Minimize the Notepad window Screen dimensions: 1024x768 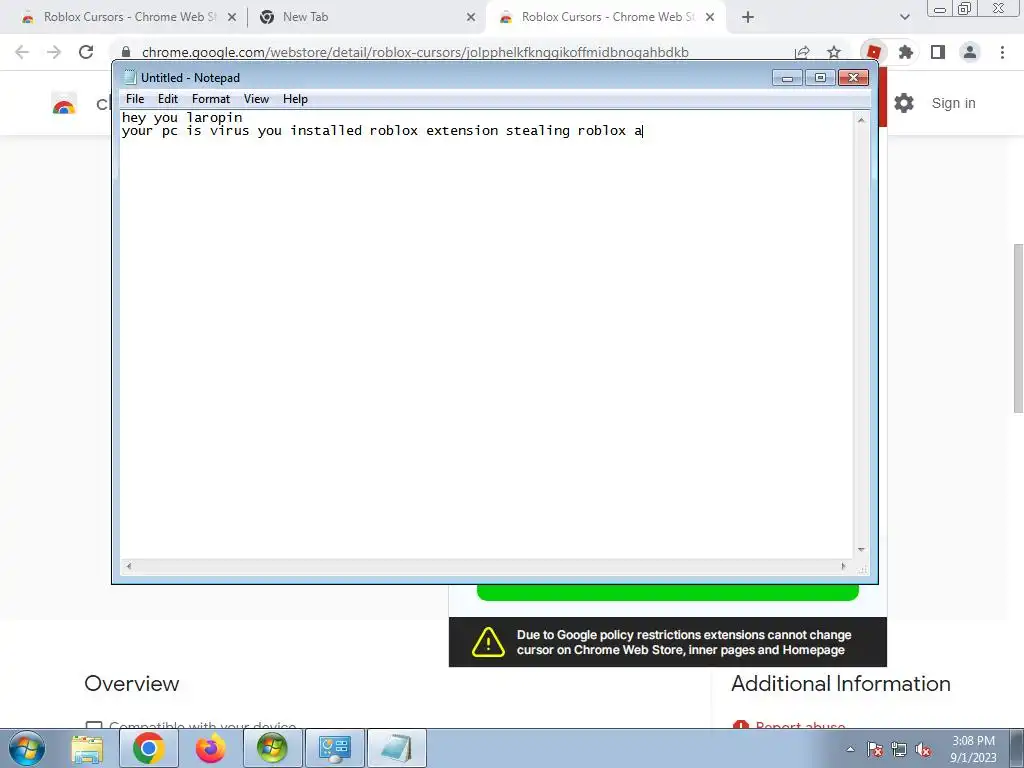point(788,78)
